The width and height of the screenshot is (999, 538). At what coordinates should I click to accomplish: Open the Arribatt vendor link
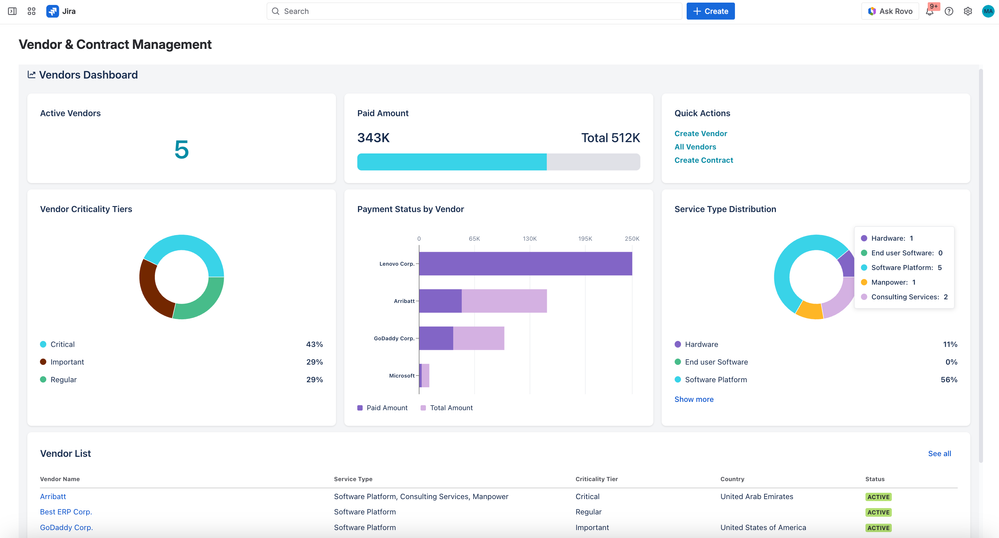tap(53, 496)
